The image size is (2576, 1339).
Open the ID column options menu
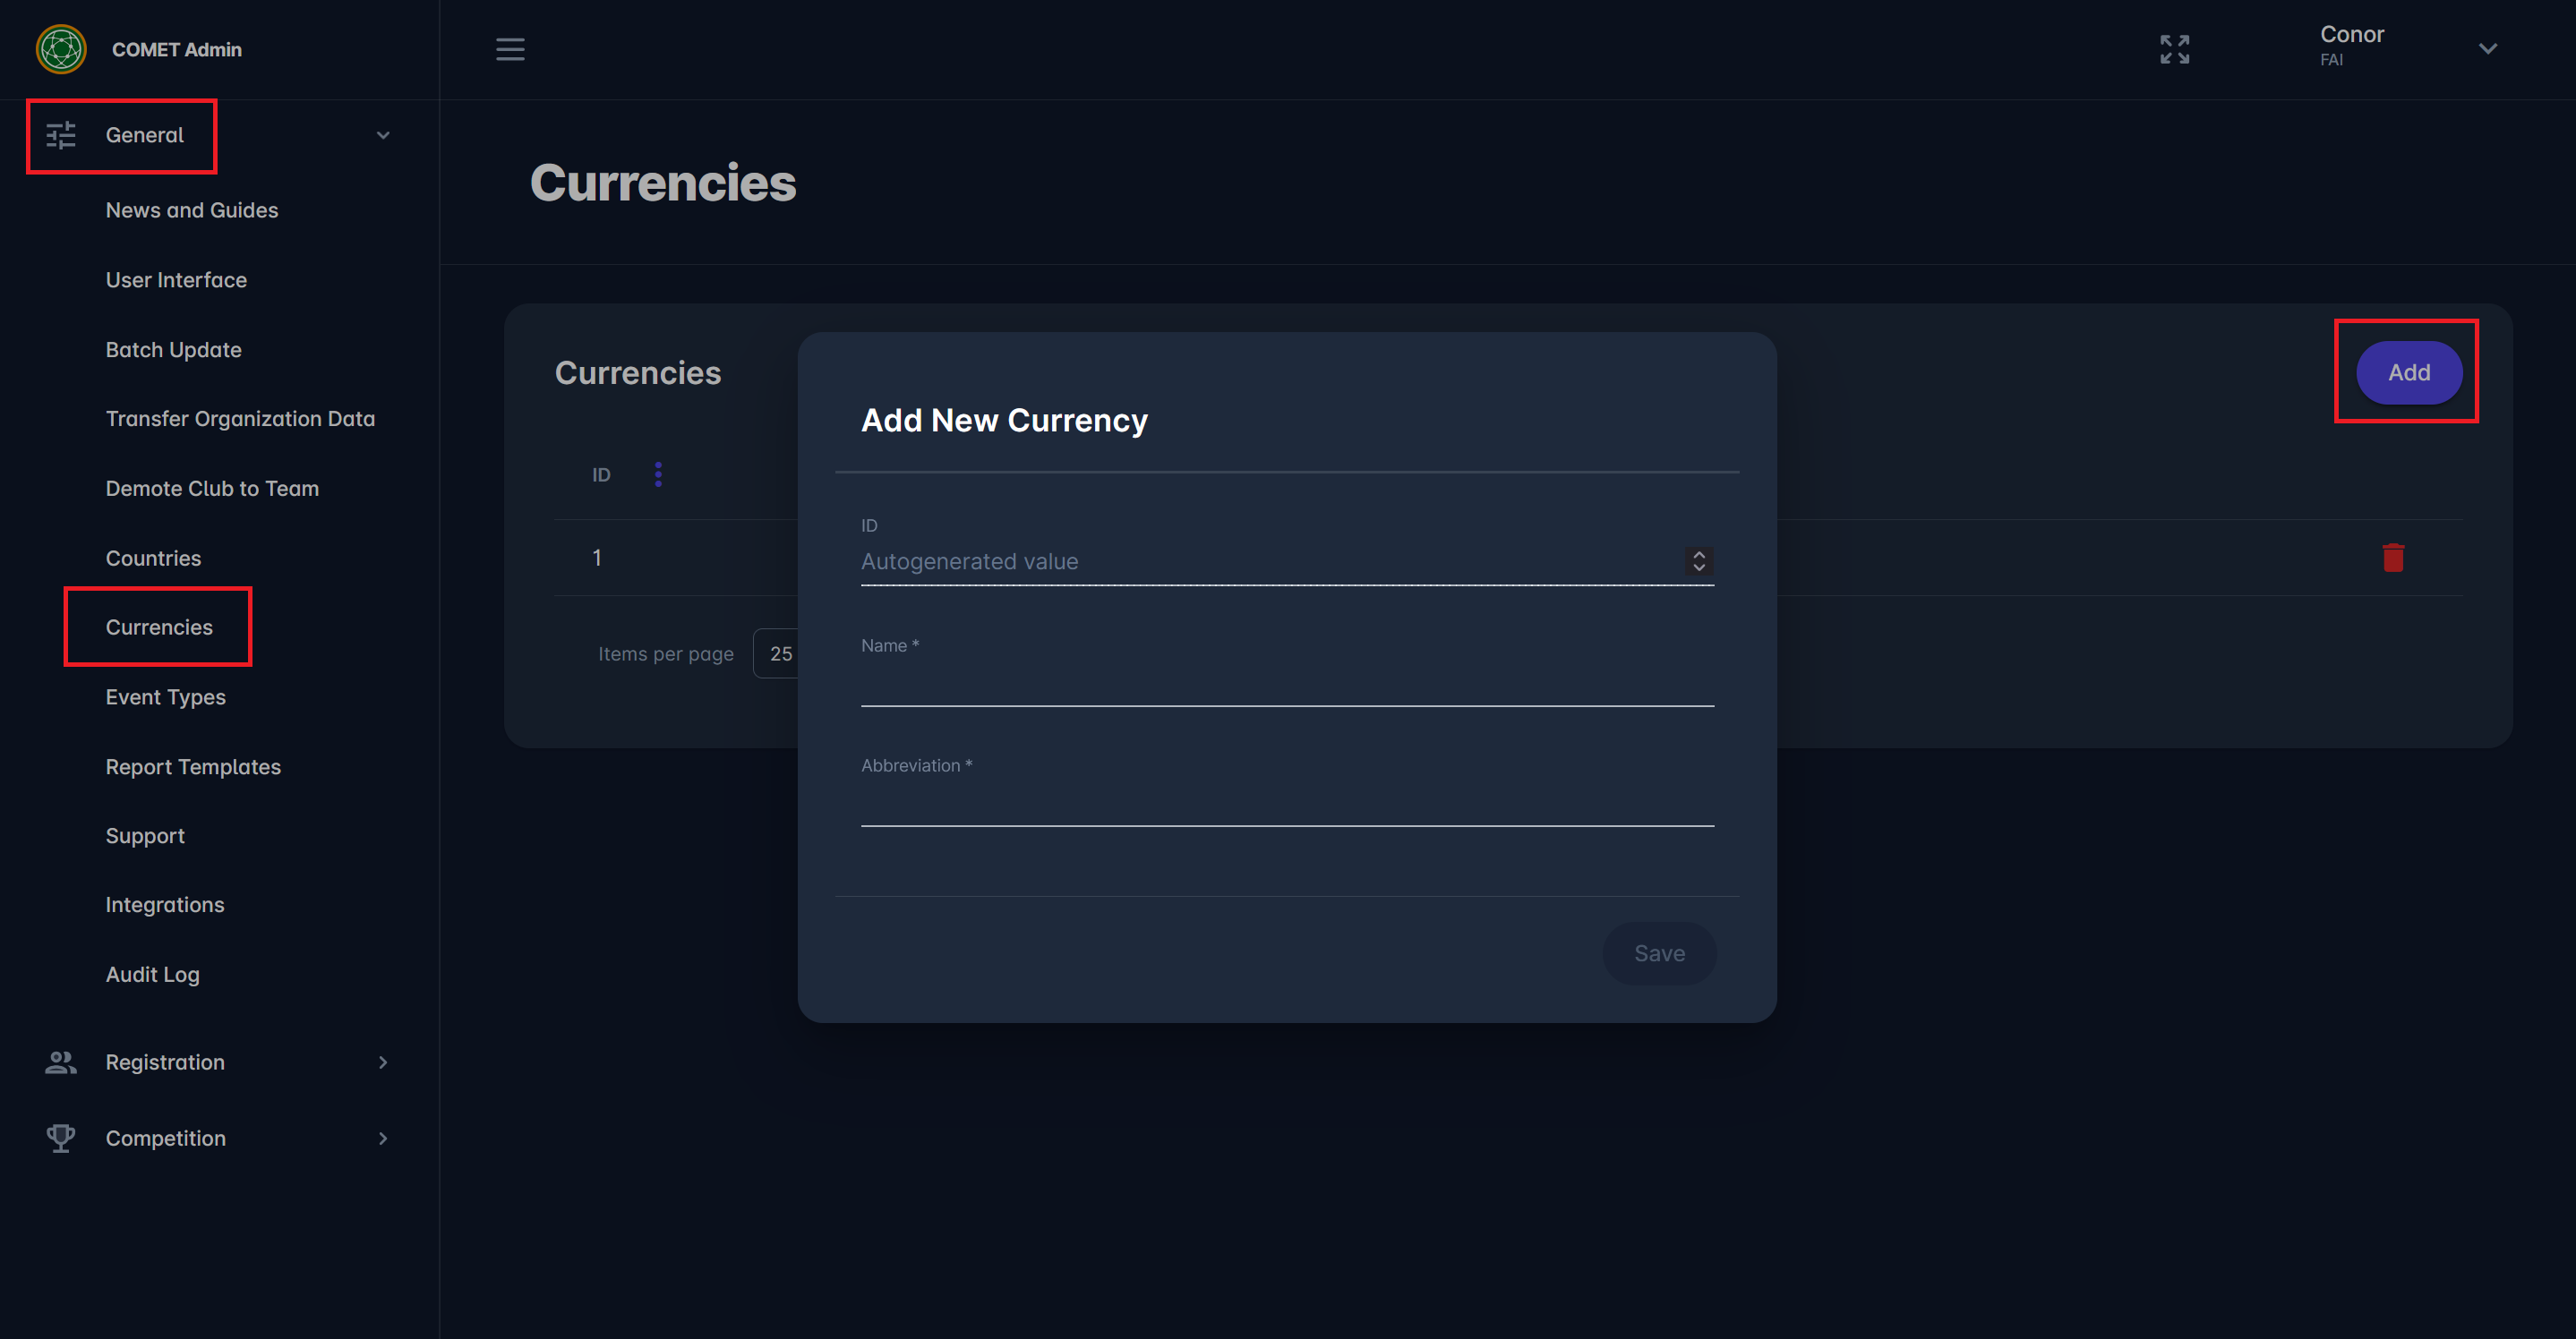(658, 474)
